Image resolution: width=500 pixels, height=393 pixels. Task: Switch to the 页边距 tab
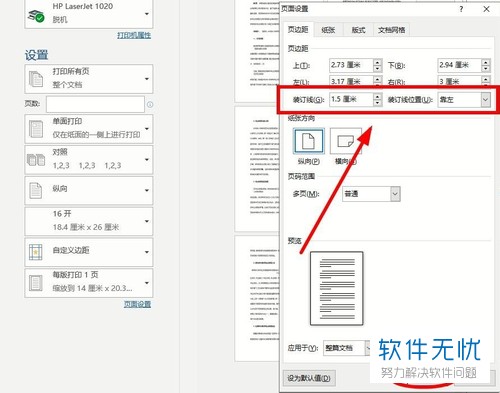point(298,30)
